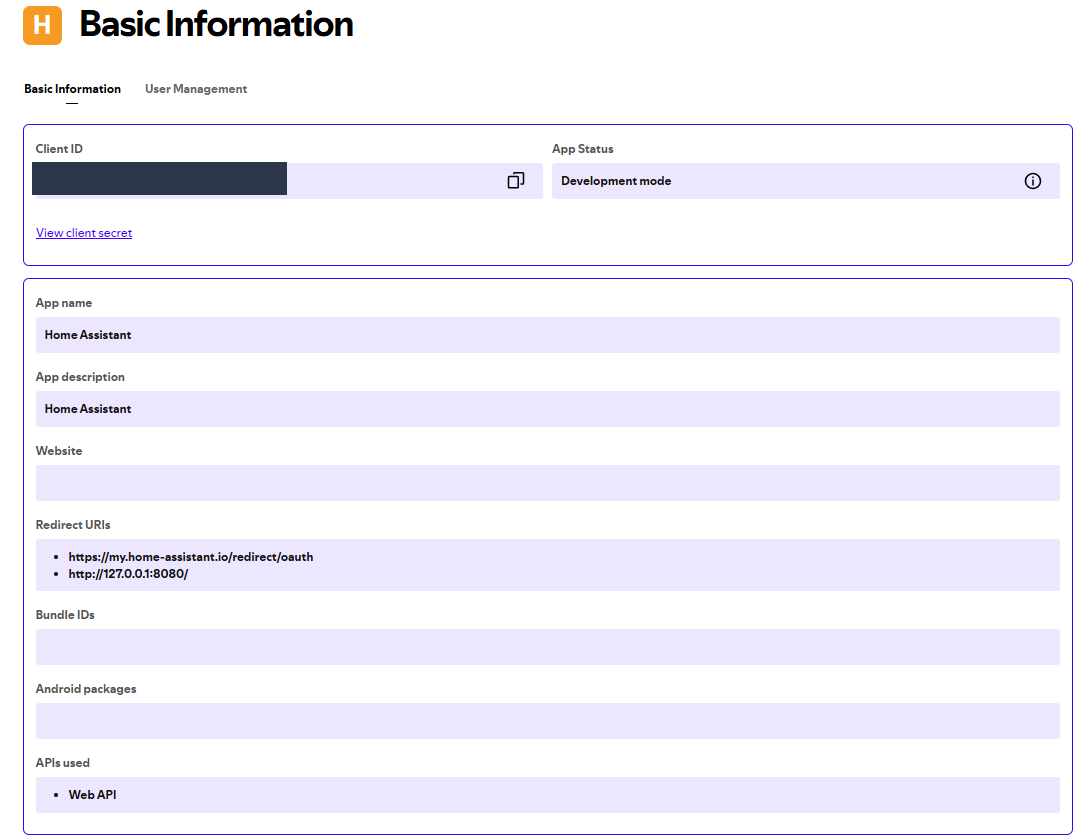Viewport: 1088px width, 837px height.
Task: Click the App name field
Action: click(x=547, y=335)
